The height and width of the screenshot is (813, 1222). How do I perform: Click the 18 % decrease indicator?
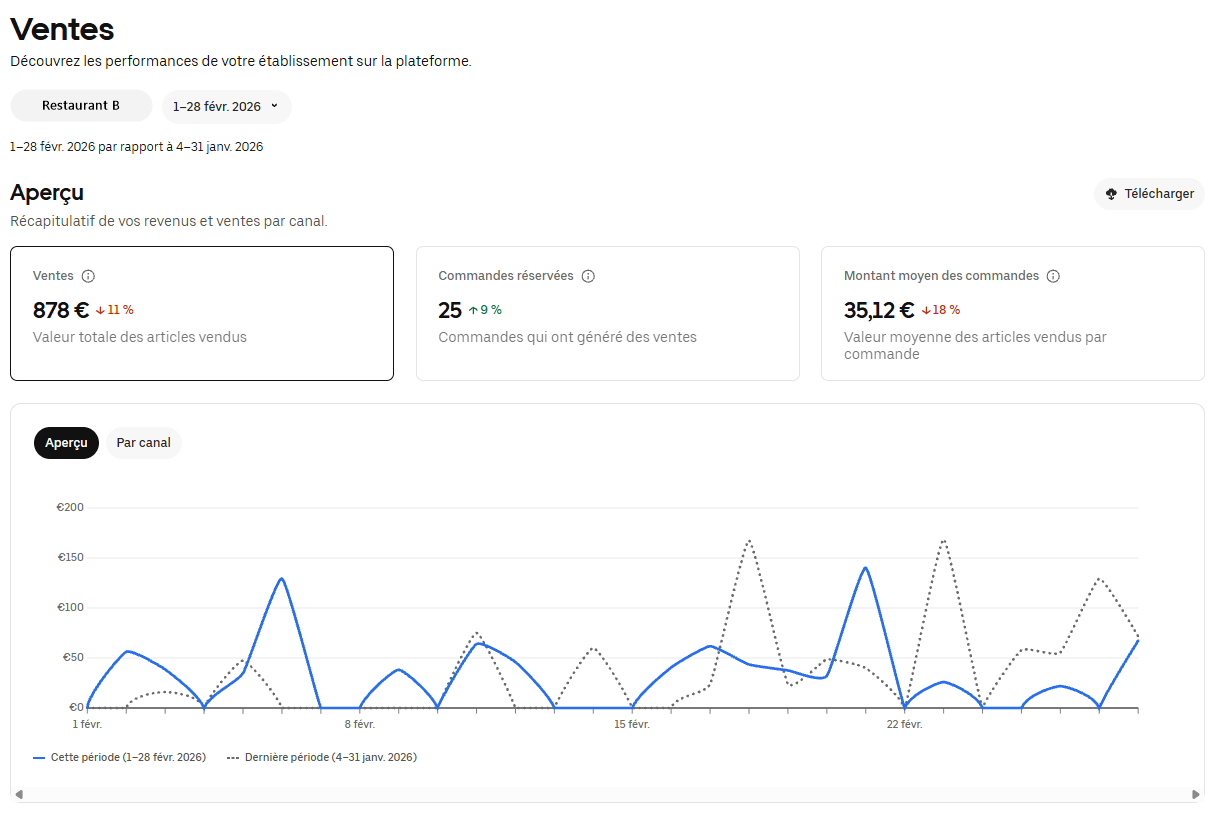(940, 310)
